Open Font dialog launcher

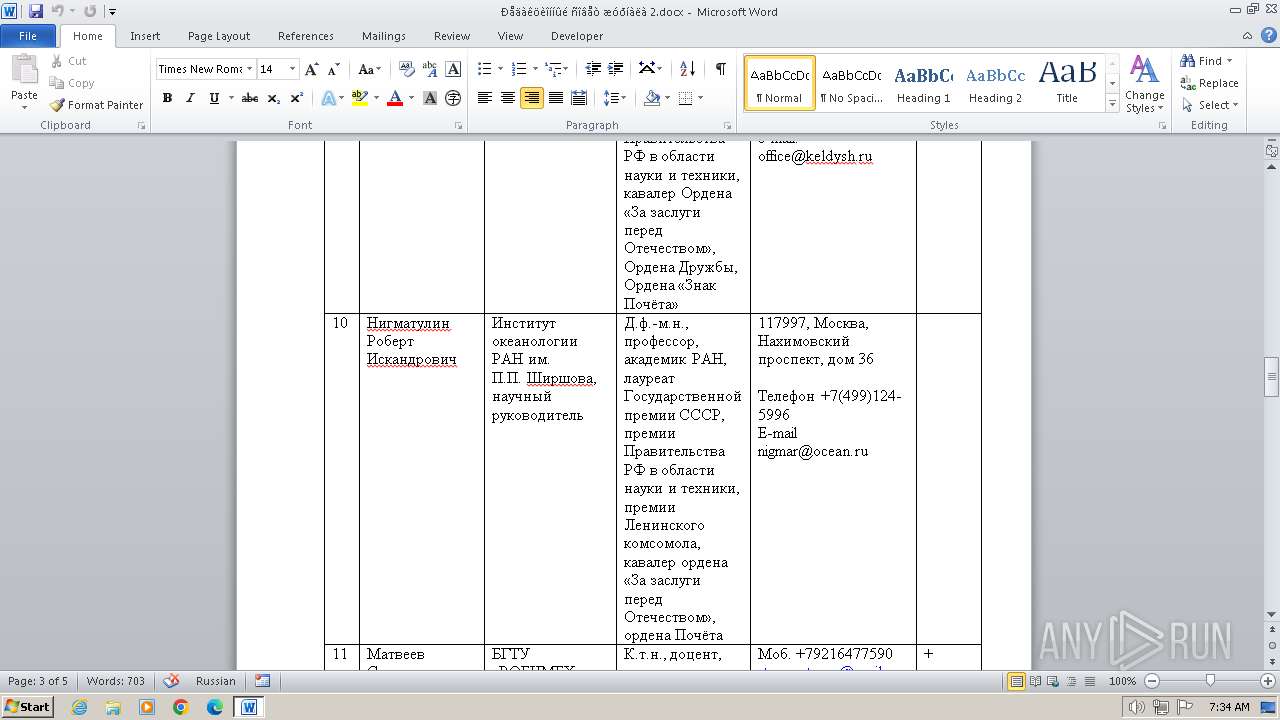pos(459,126)
